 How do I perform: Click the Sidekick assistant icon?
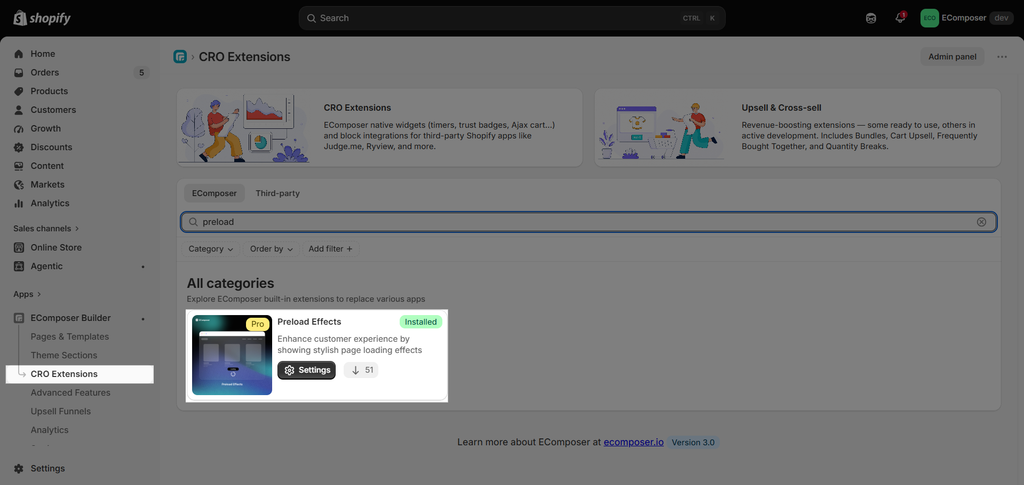[x=871, y=18]
